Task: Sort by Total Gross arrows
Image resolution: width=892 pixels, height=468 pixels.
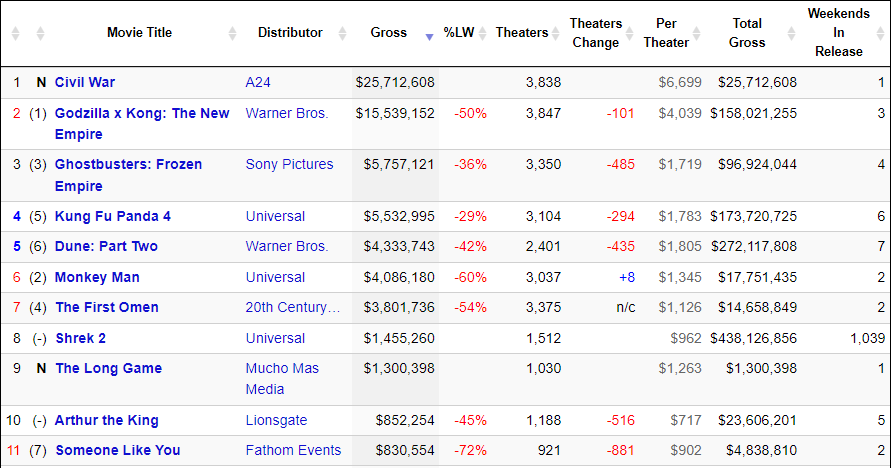Action: 791,33
